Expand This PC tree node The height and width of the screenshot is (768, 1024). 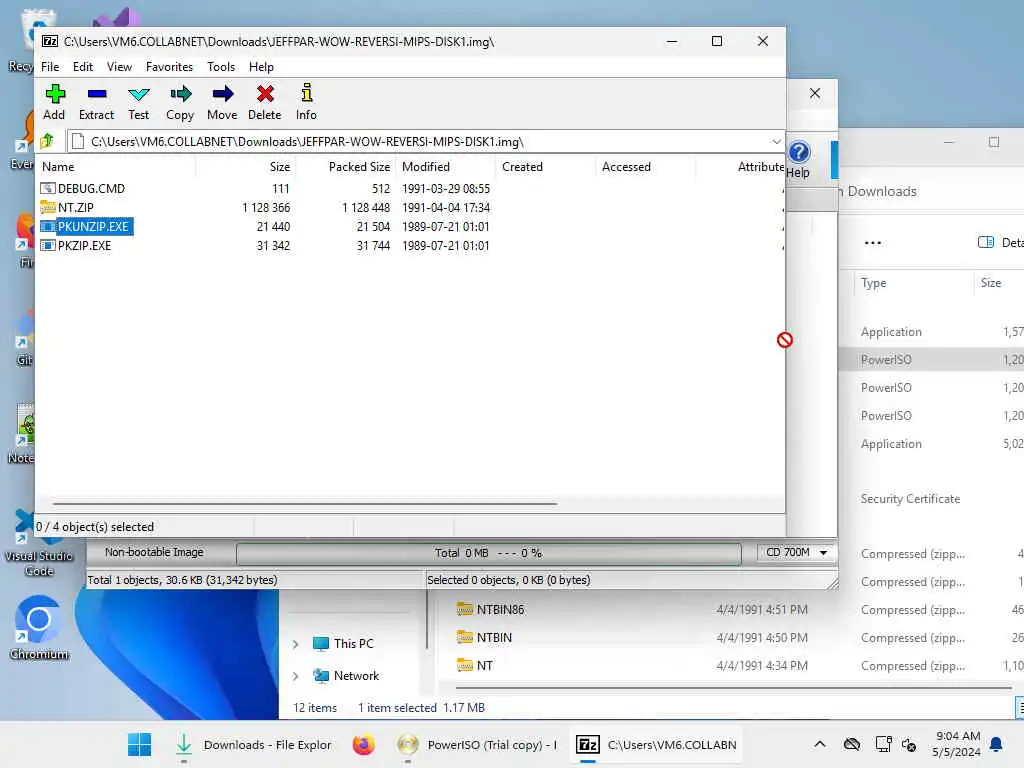(296, 645)
